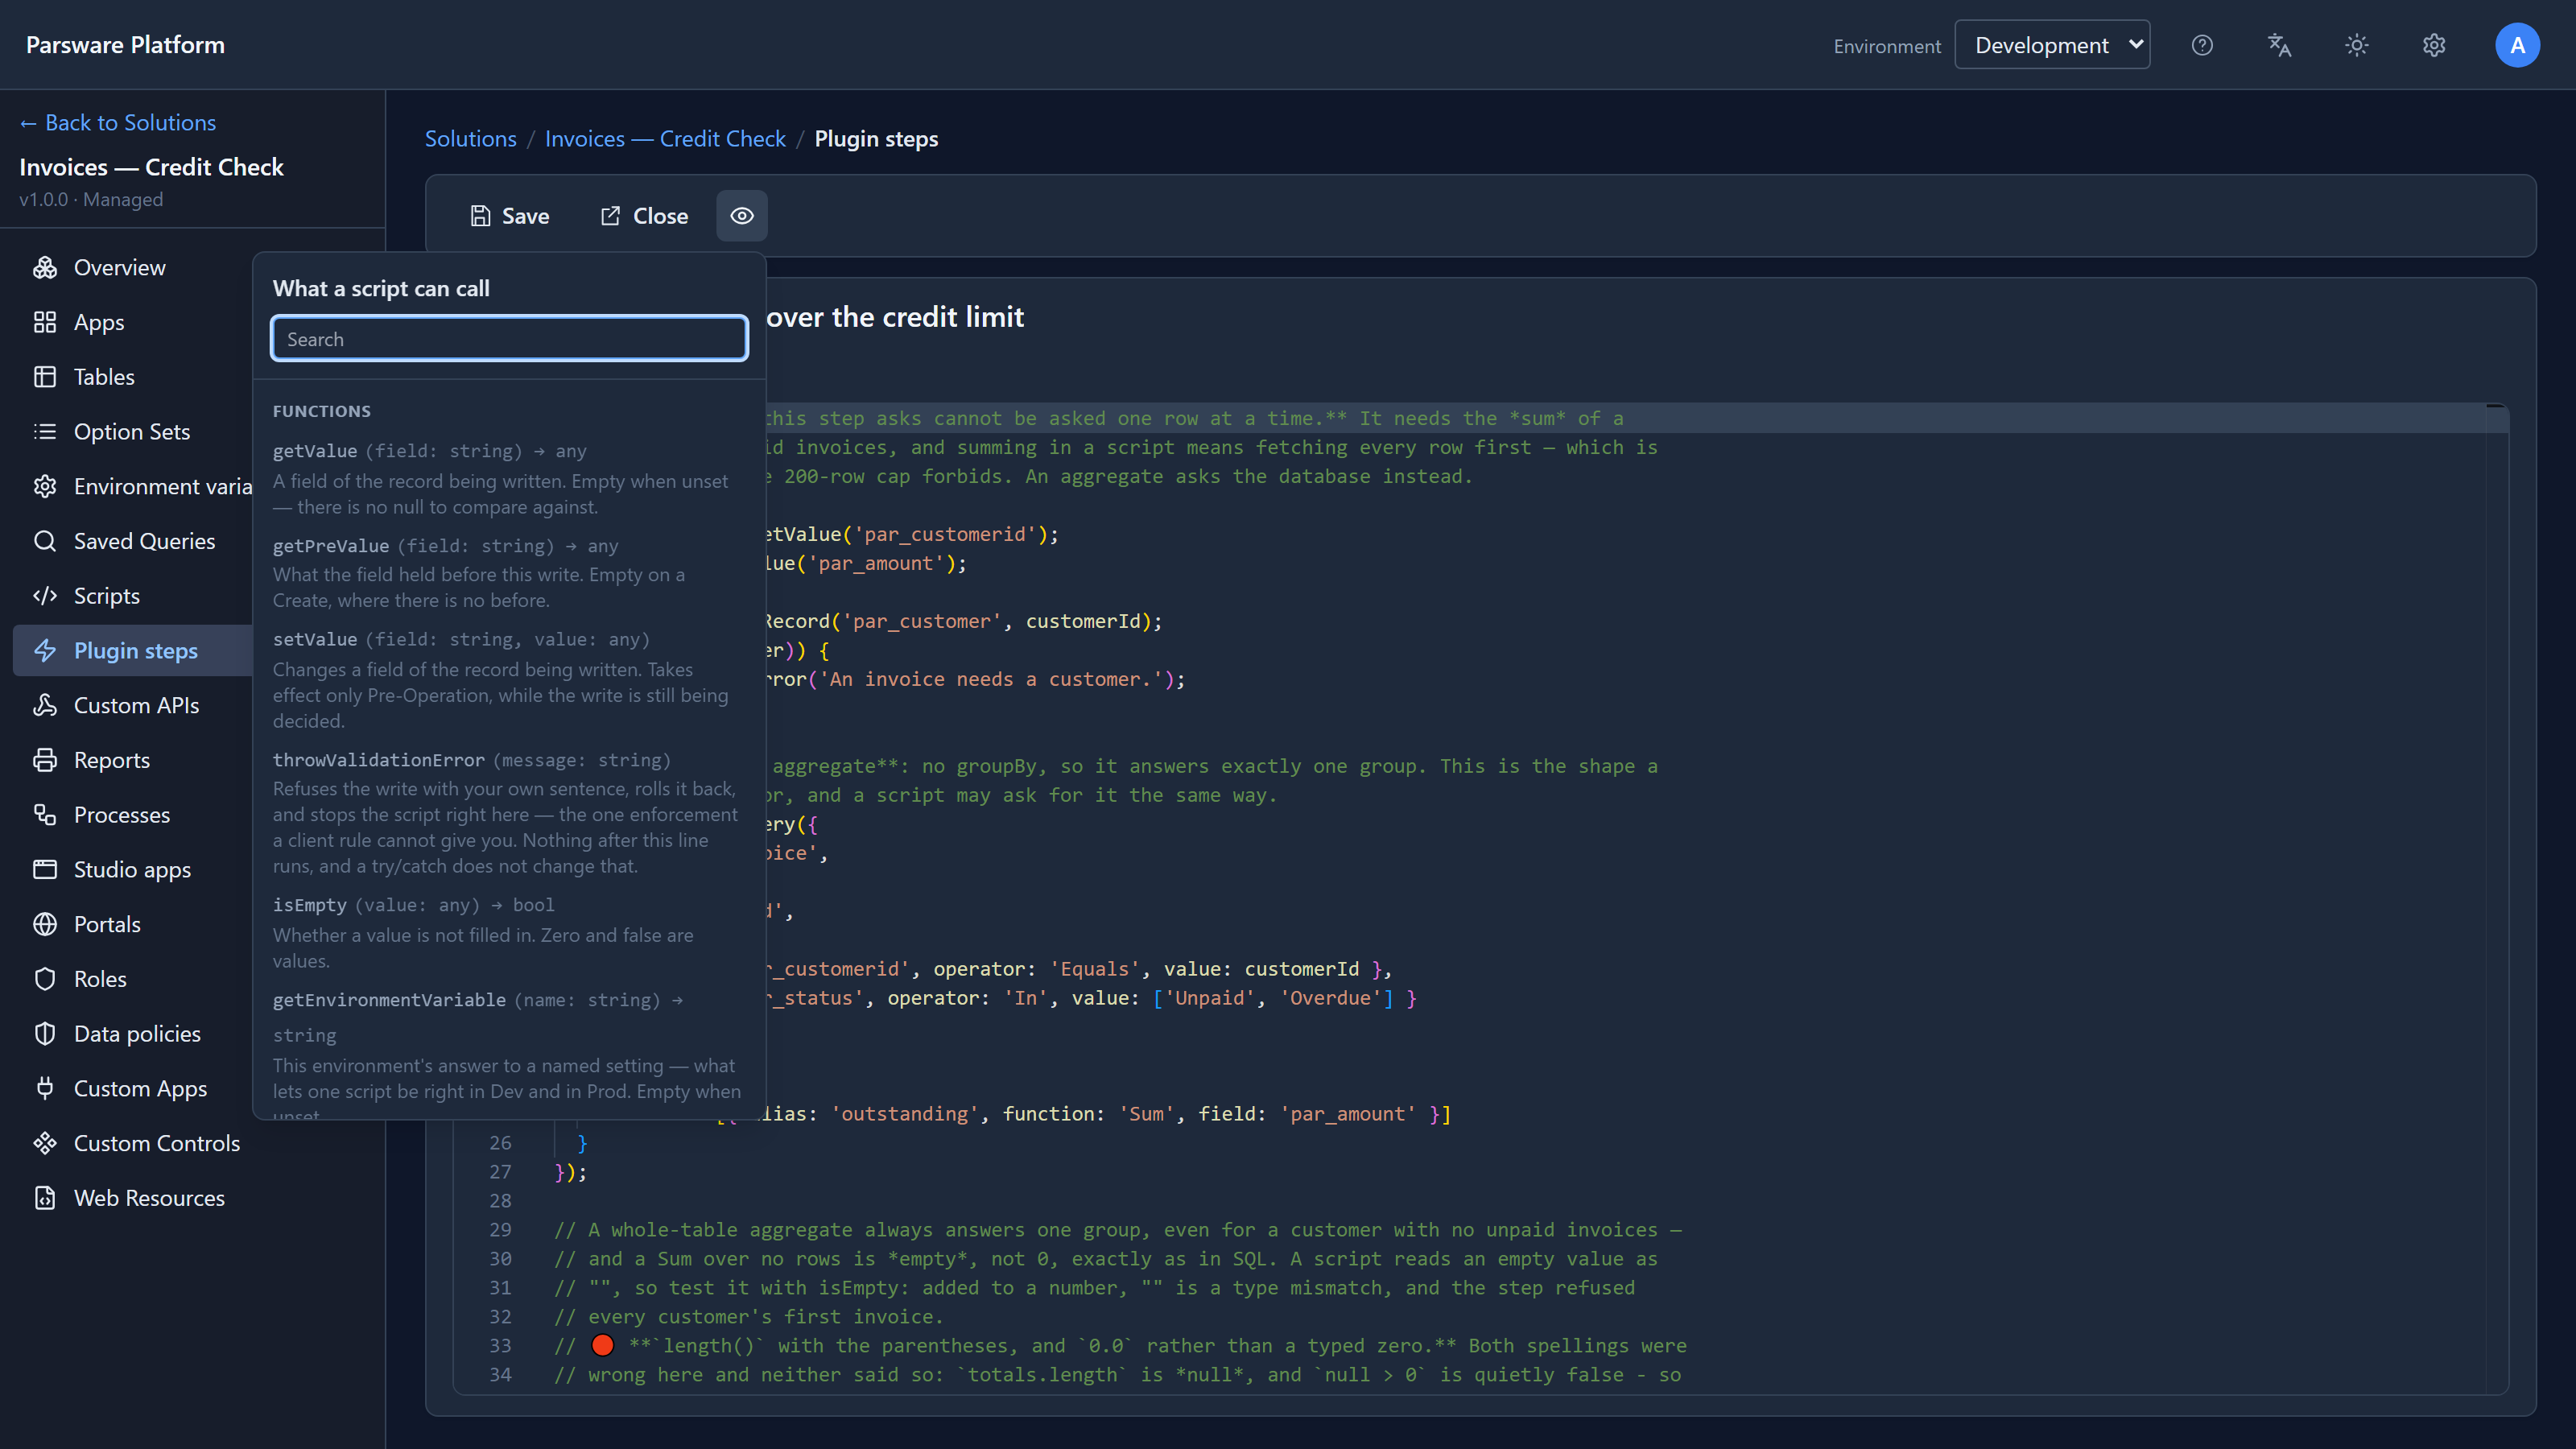The image size is (2576, 1449).
Task: Follow the Back to Solutions link
Action: 118,123
